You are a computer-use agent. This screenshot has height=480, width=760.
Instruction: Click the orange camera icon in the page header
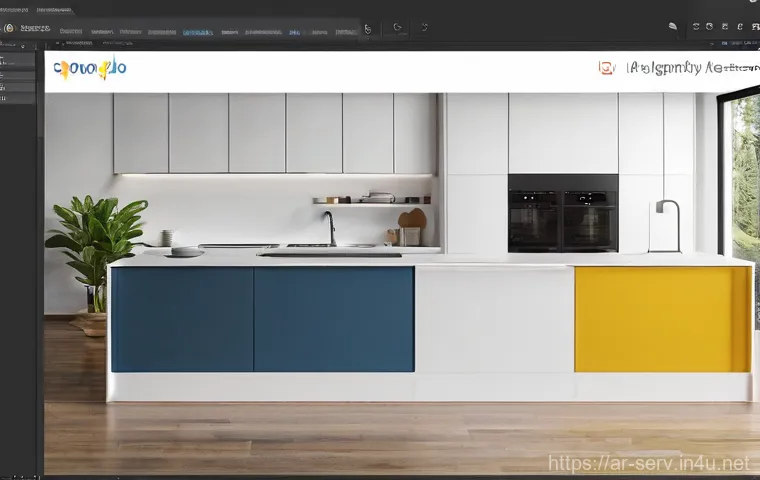tap(605, 68)
